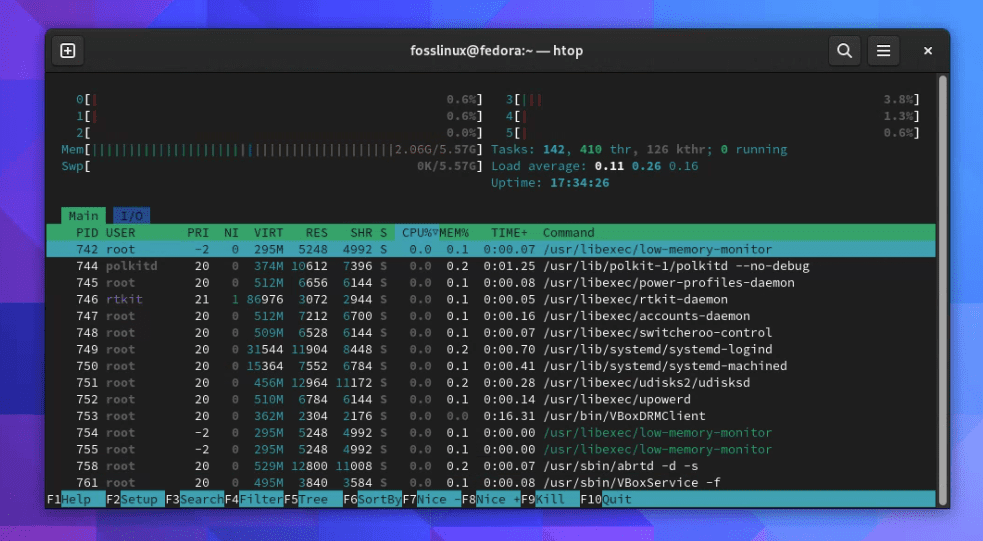Toggle F5 Tree view
This screenshot has width=983, height=541.
[x=313, y=500]
